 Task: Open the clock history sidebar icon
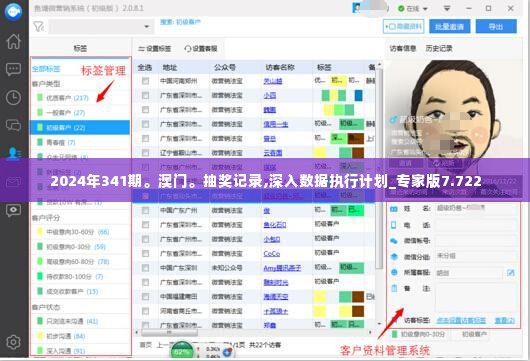[14, 98]
